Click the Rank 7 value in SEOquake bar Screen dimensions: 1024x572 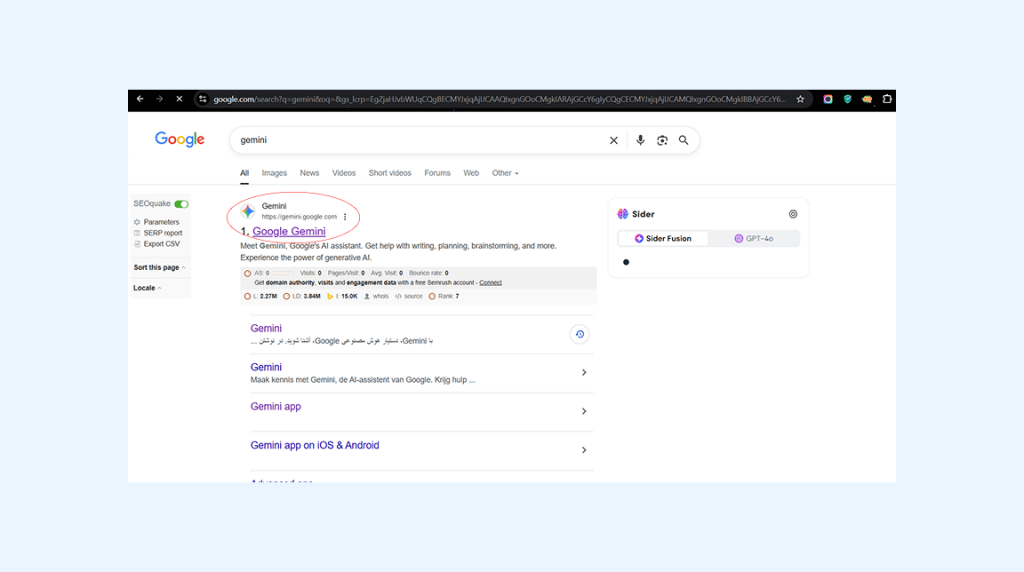(x=444, y=296)
